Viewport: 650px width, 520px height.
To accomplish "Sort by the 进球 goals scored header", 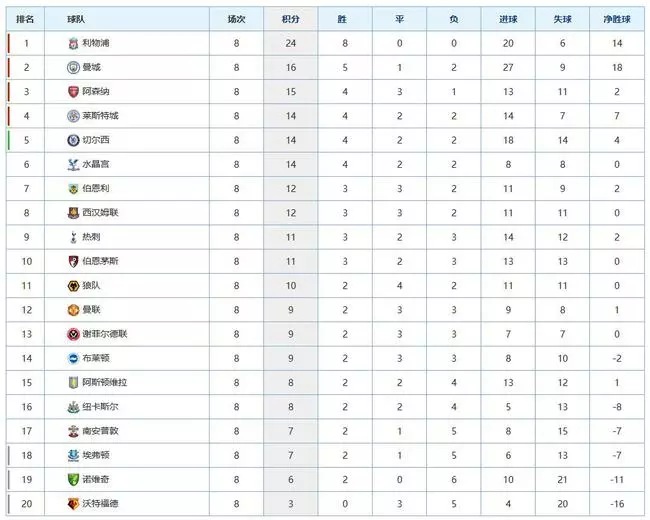I will click(508, 19).
